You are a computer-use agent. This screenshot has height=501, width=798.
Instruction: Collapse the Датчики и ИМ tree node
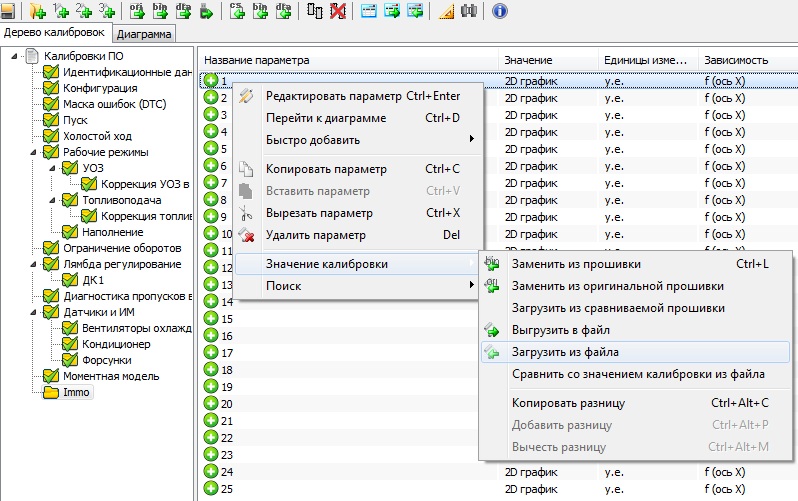click(35, 312)
